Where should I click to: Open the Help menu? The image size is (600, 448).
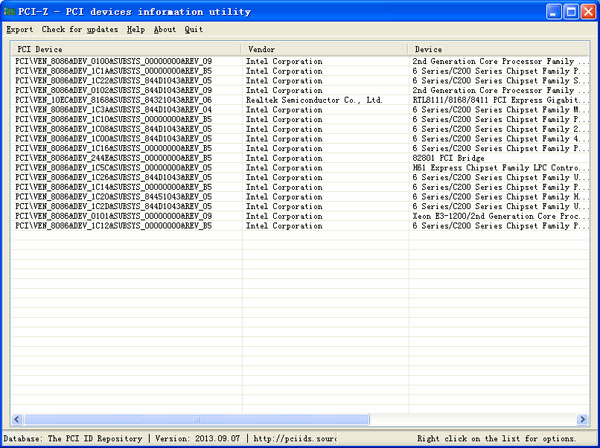136,29
